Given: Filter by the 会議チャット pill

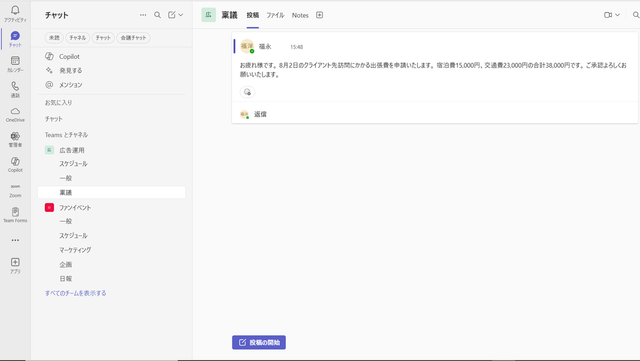Looking at the screenshot, I should [x=133, y=38].
